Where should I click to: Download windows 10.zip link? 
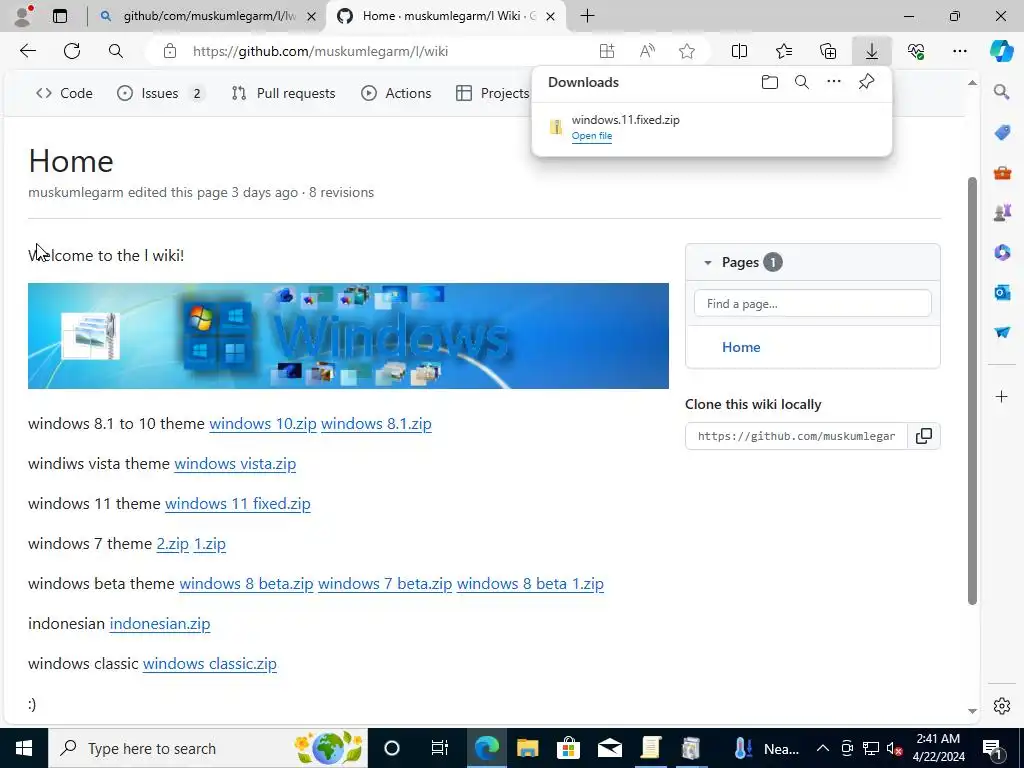(263, 424)
